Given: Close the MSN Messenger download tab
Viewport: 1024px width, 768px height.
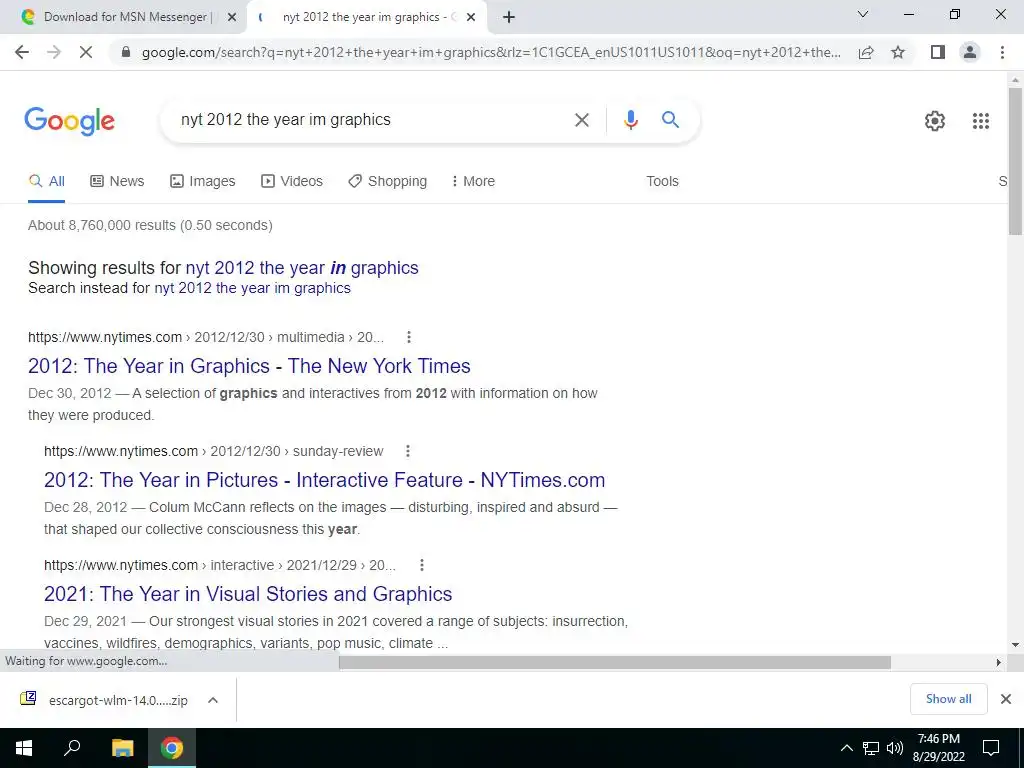Looking at the screenshot, I should tap(231, 17).
